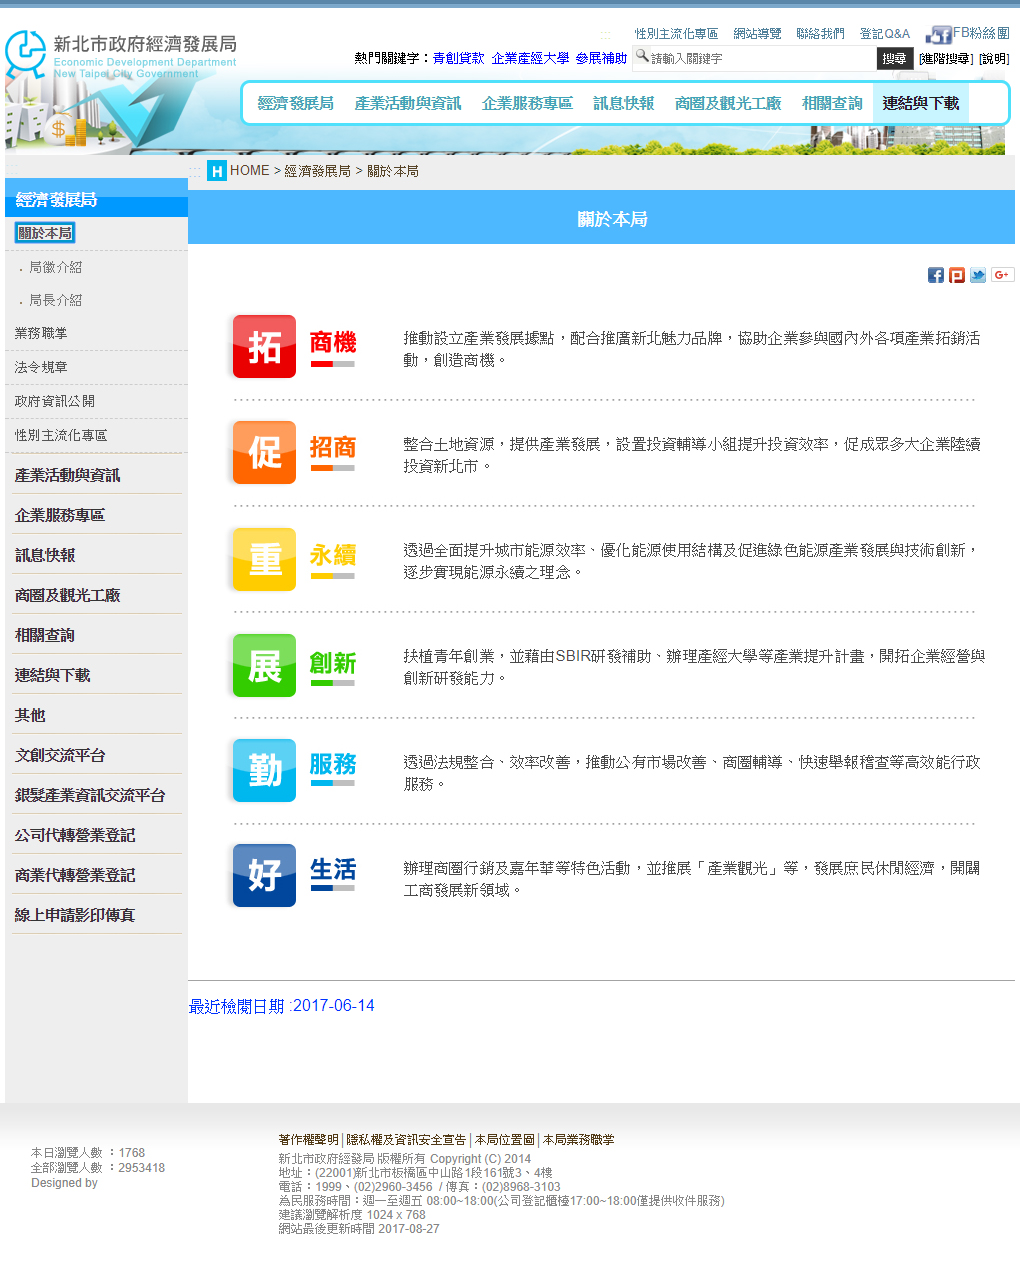The image size is (1020, 1263).
Task: Click the Google+ share button
Action: pos(1002,275)
